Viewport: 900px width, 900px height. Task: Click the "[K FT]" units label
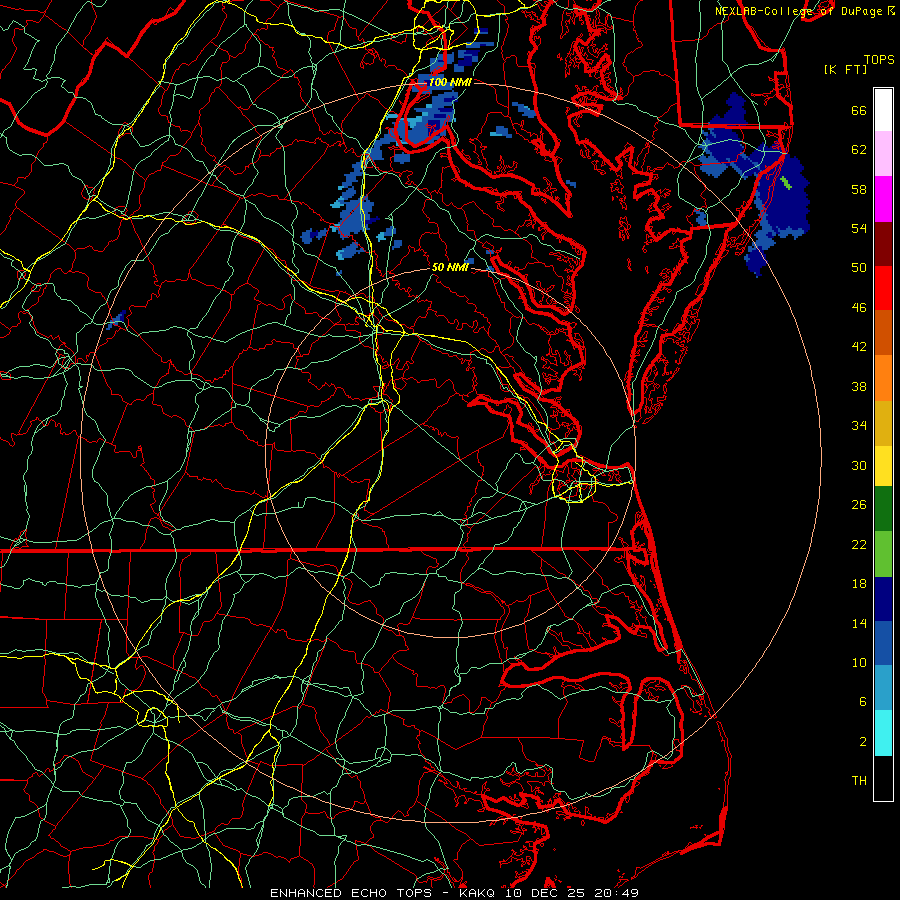845,69
